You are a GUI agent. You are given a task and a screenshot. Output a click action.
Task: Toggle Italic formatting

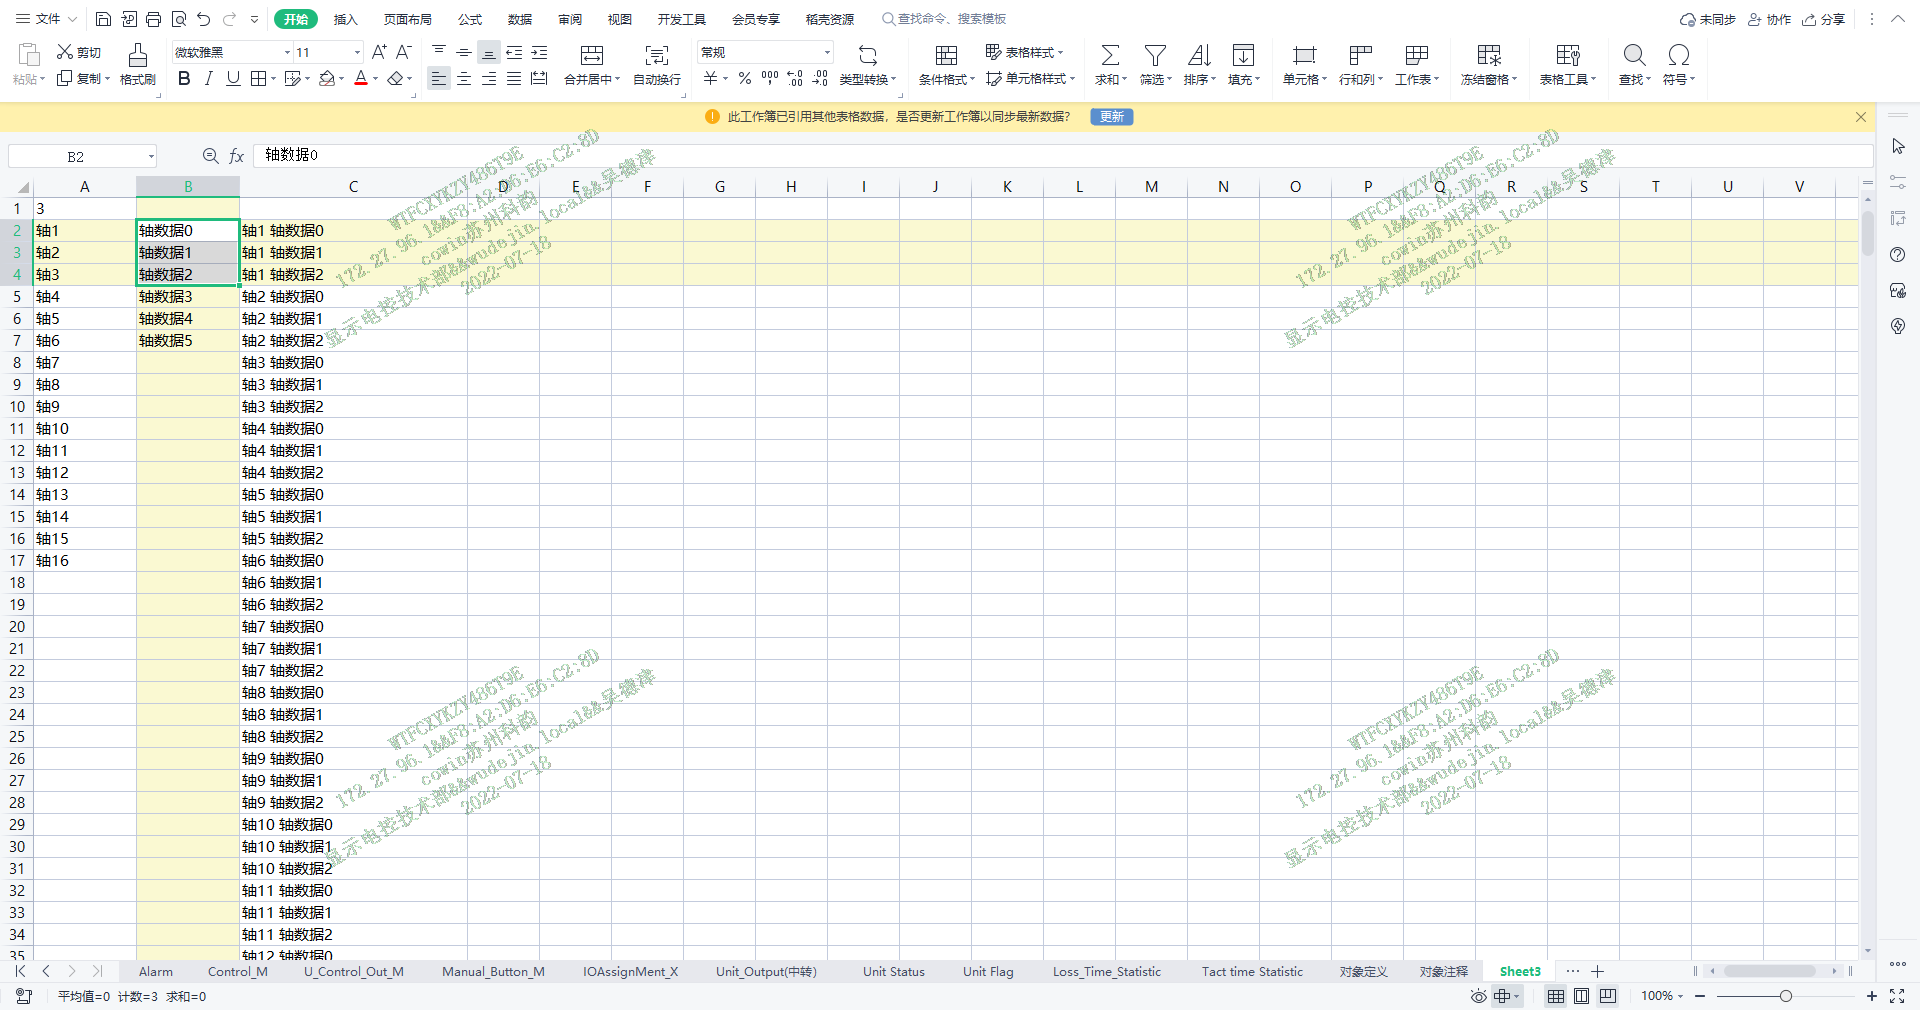click(x=208, y=79)
